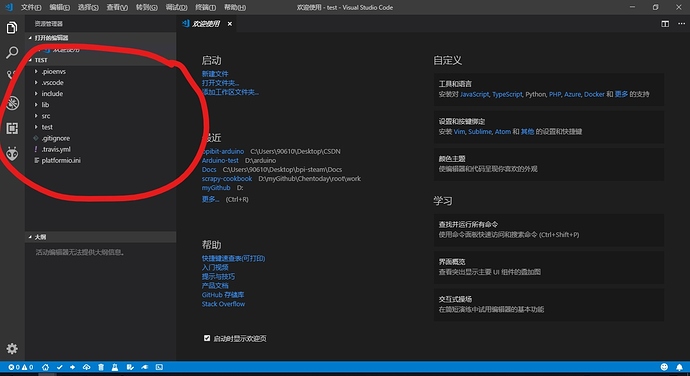The image size is (690, 376).
Task: Click the PlatformIO Upload arrow icon
Action: 73,367
